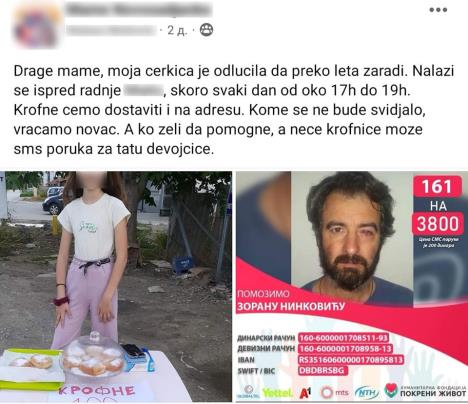Click the Pokreni Život heart logo
Viewport: 468px width, 404px height.
391,391
